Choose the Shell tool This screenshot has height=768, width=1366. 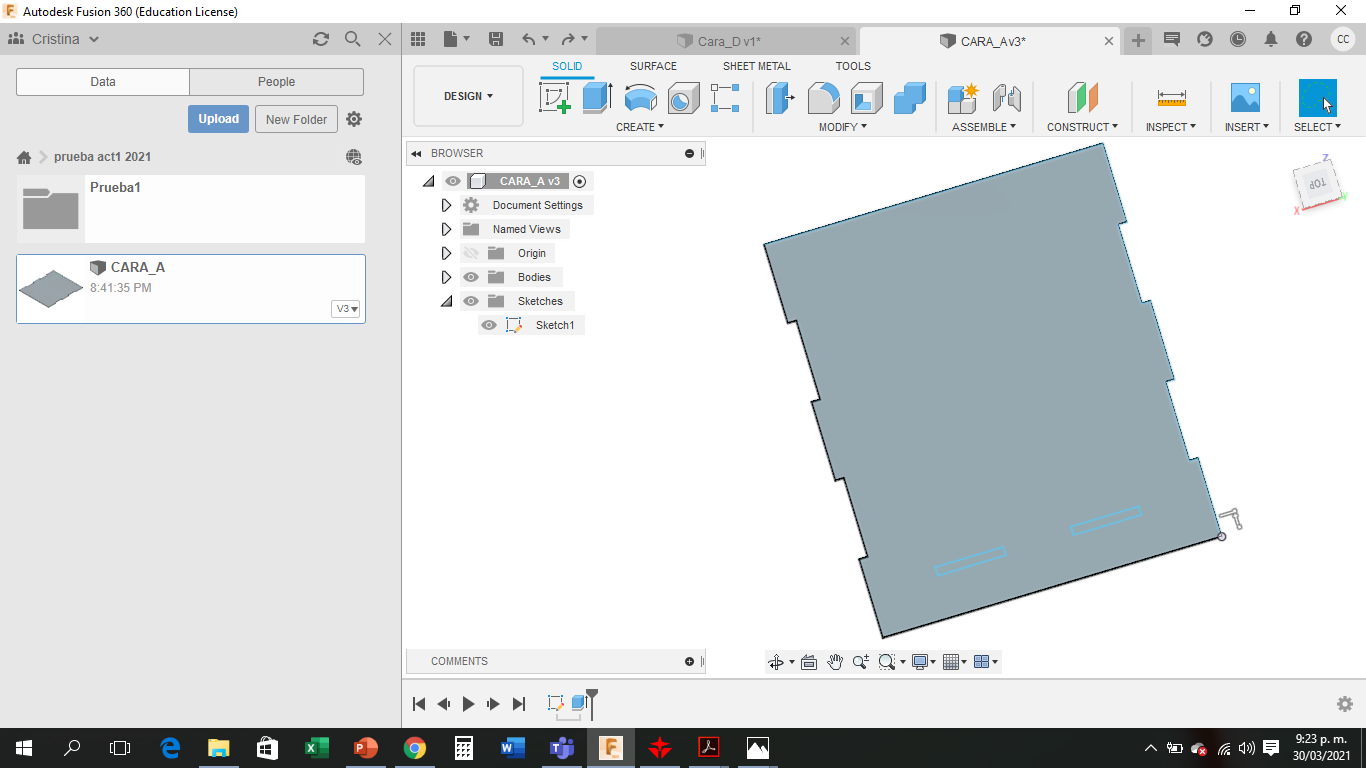click(x=867, y=98)
